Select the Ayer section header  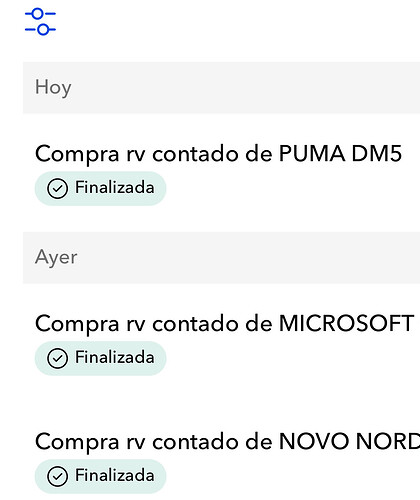[221, 257]
